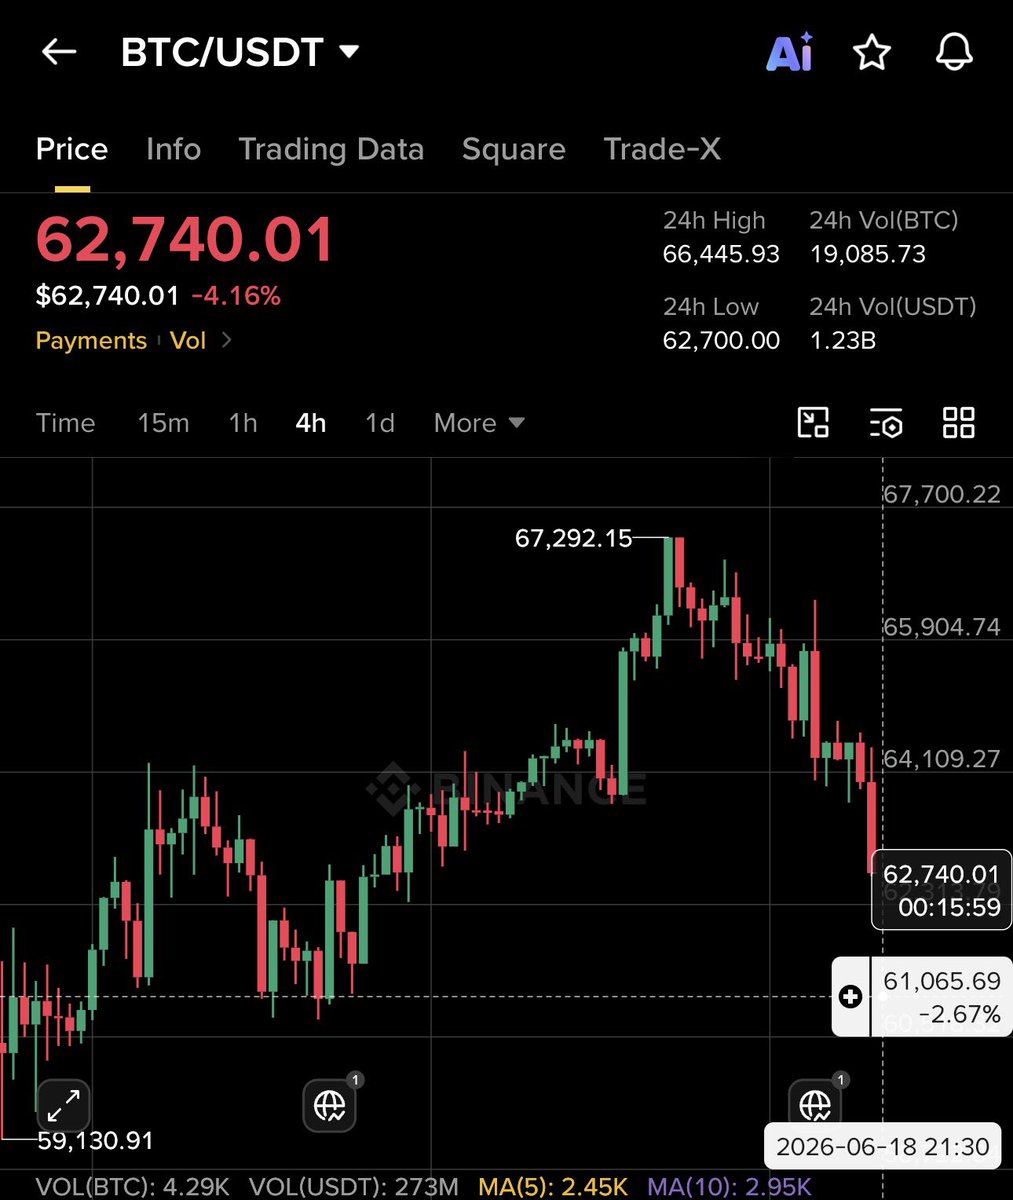This screenshot has height=1200, width=1013.
Task: Switch to the Trading Data tab
Action: pyautogui.click(x=331, y=149)
